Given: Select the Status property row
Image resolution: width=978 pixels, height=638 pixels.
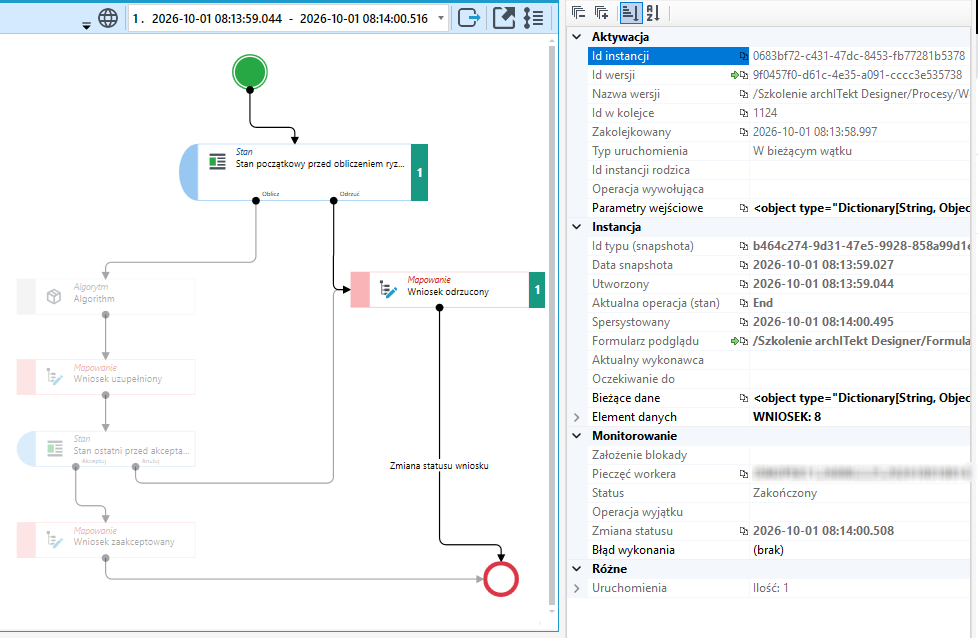Looking at the screenshot, I should click(778, 493).
